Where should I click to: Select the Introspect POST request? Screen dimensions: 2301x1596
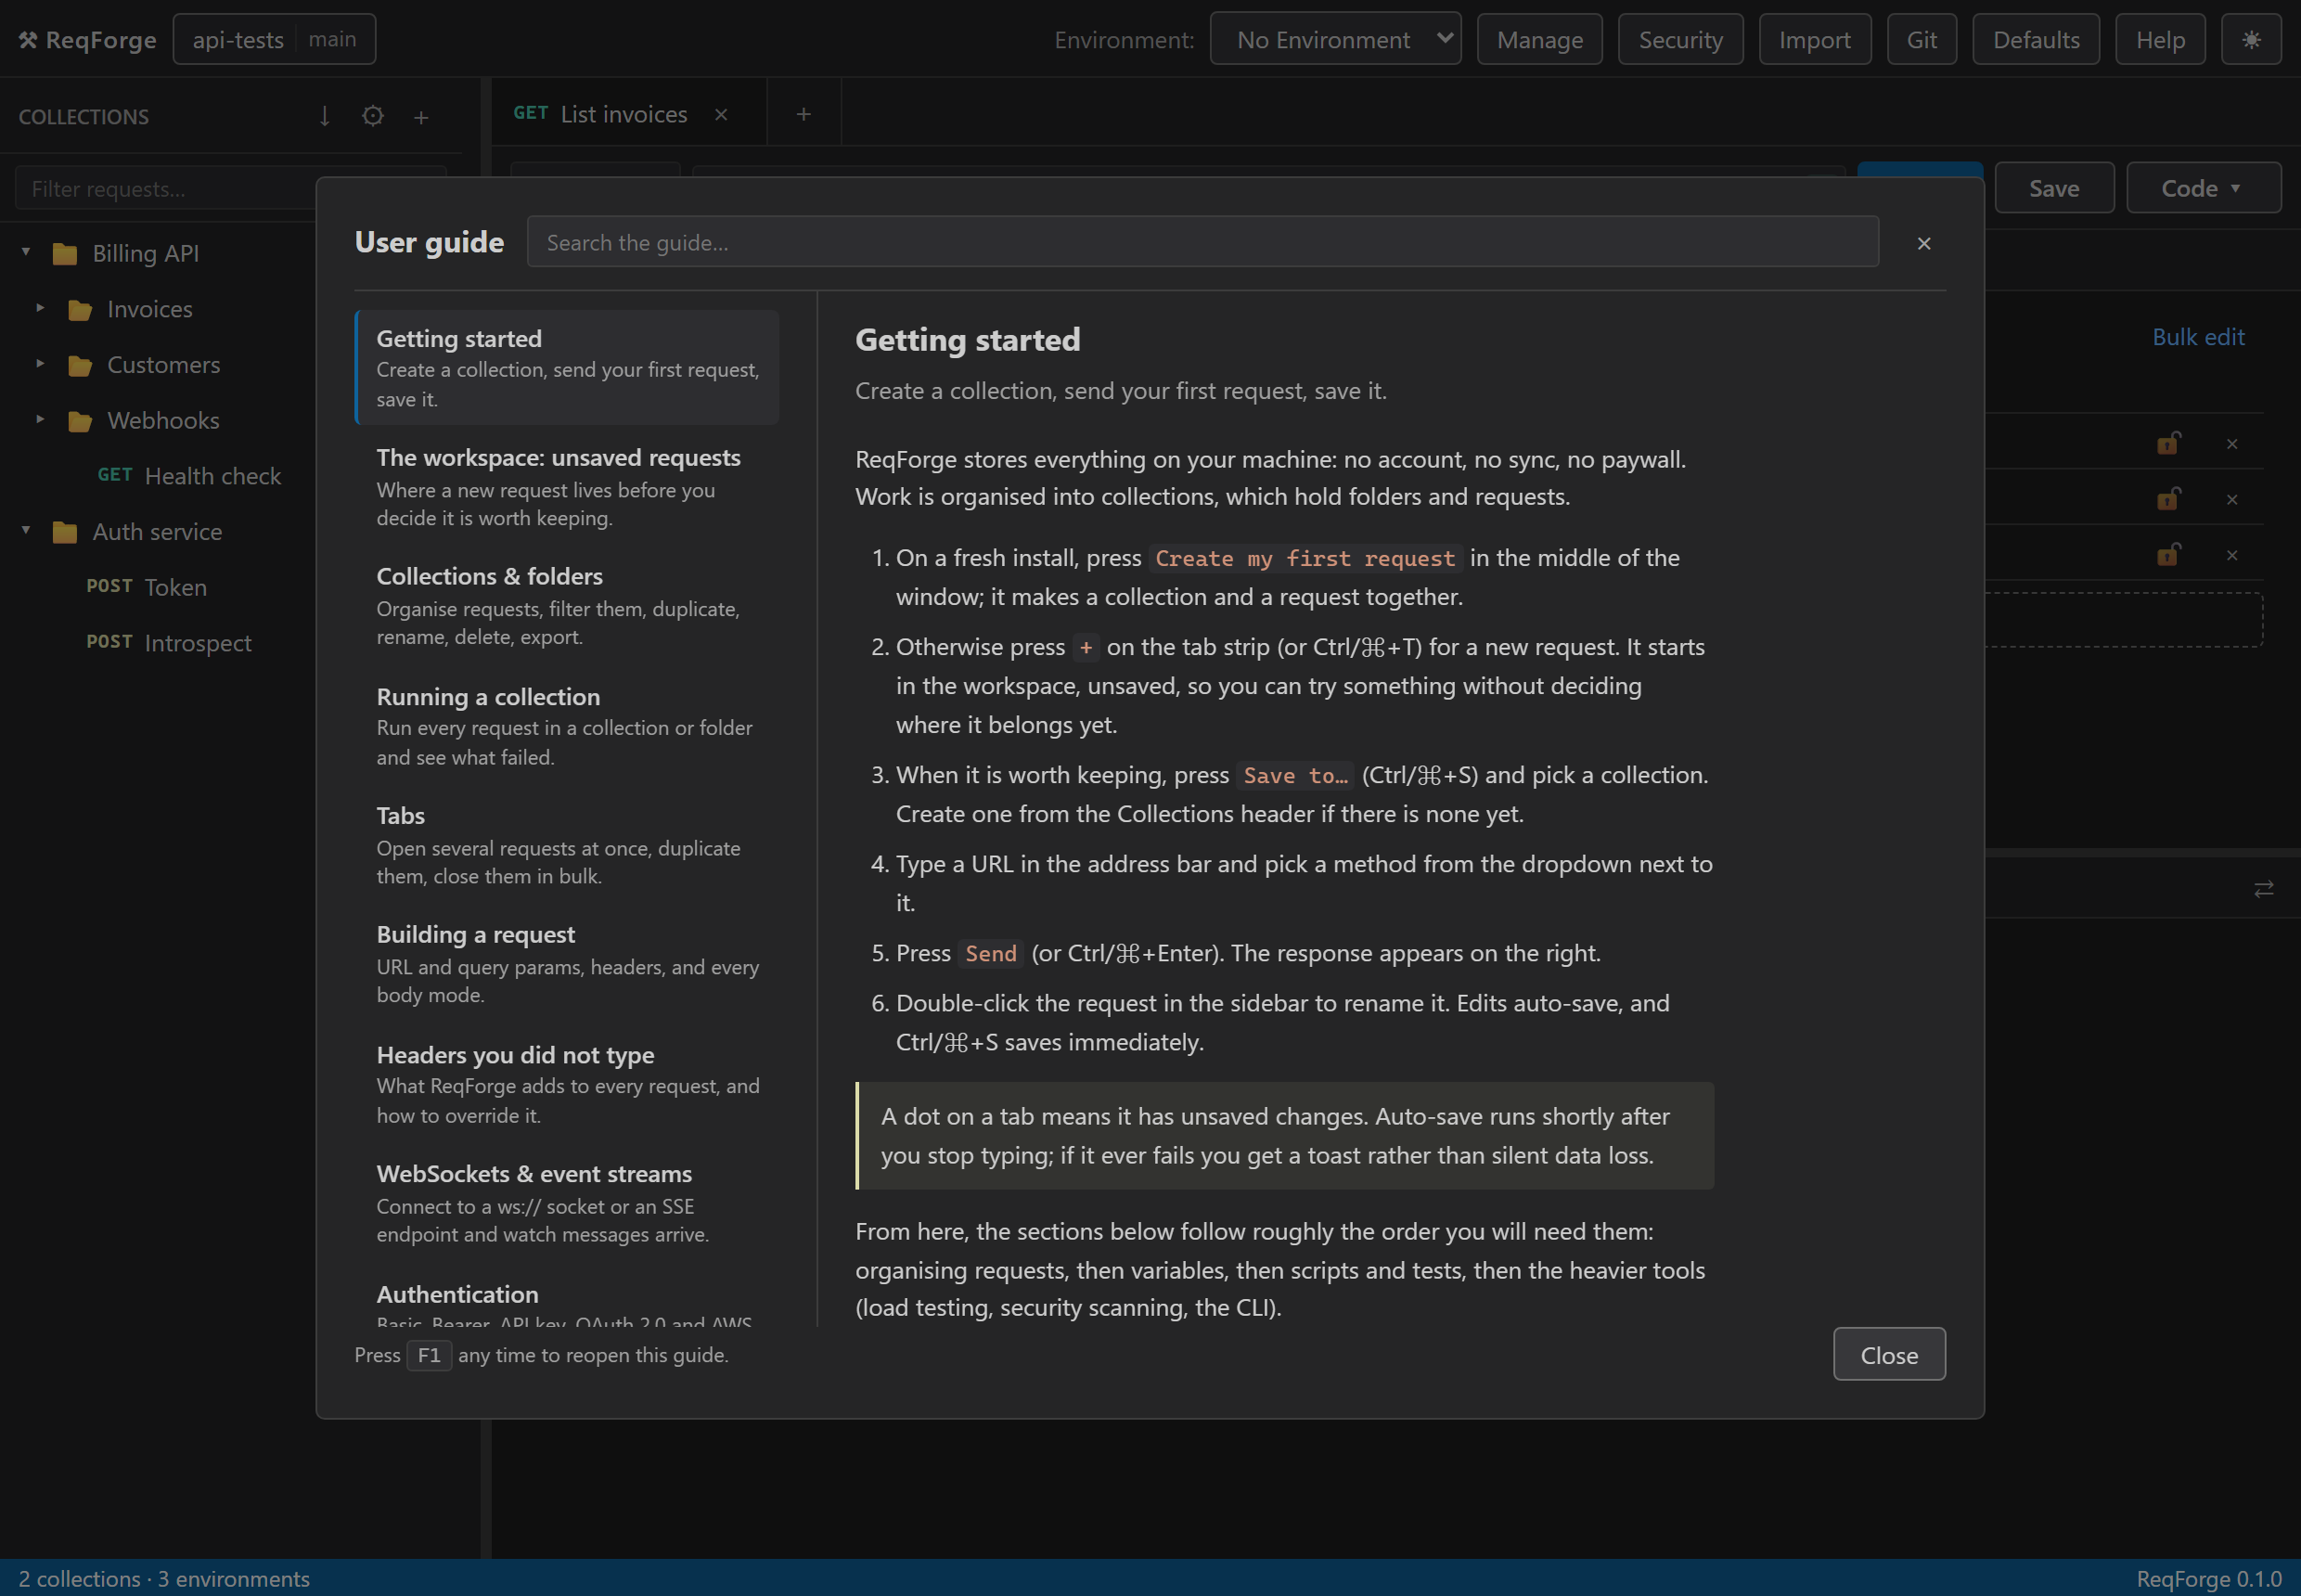[169, 643]
